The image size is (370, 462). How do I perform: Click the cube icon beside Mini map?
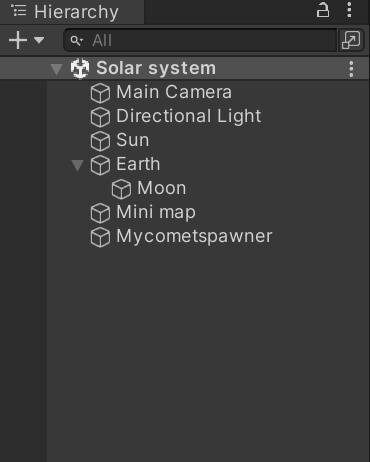100,213
